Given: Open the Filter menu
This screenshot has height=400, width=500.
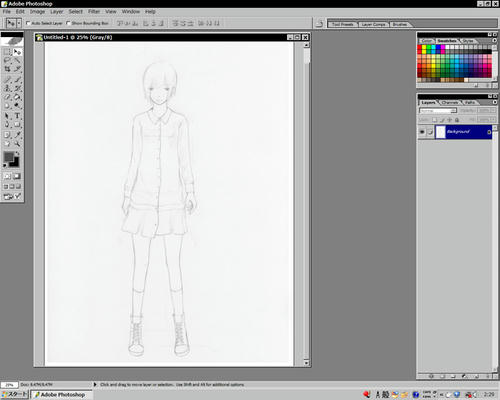Looking at the screenshot, I should point(94,12).
